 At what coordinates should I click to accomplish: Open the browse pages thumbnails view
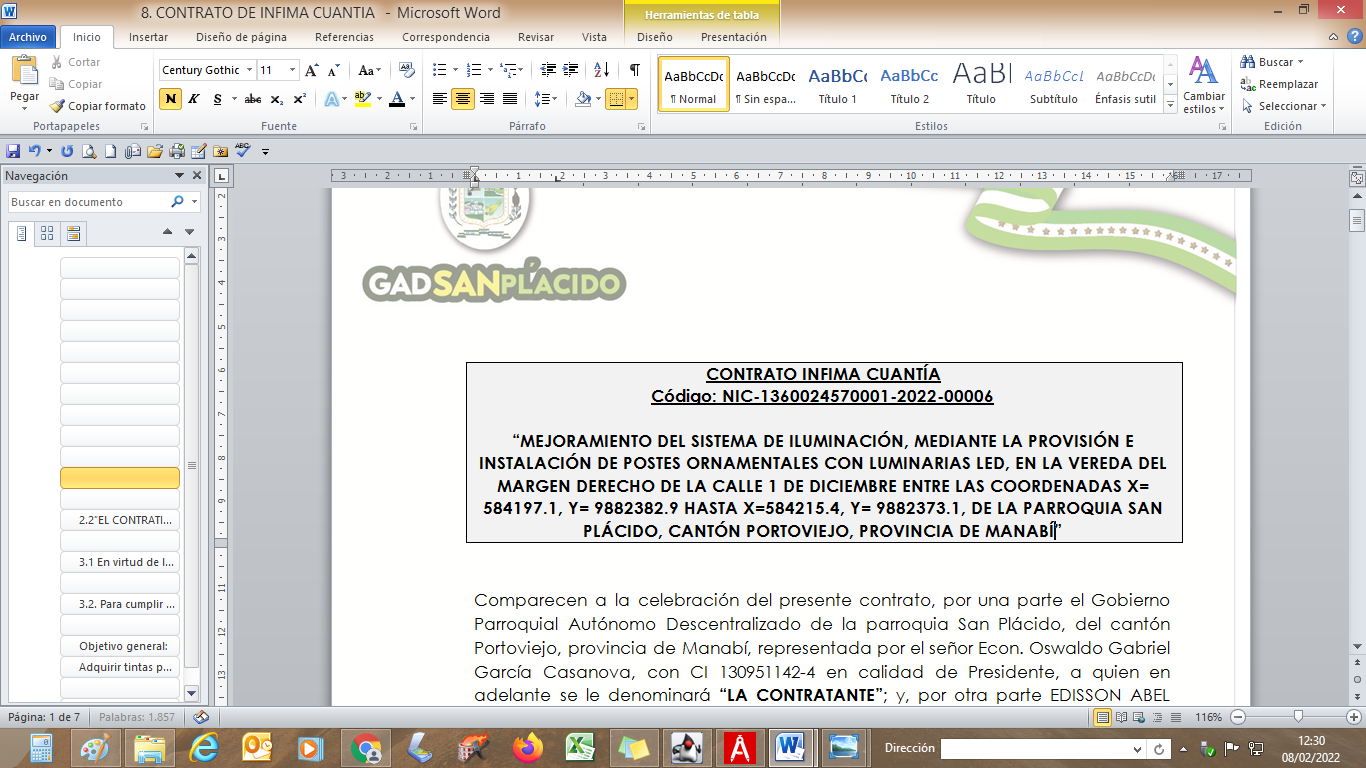pos(47,233)
